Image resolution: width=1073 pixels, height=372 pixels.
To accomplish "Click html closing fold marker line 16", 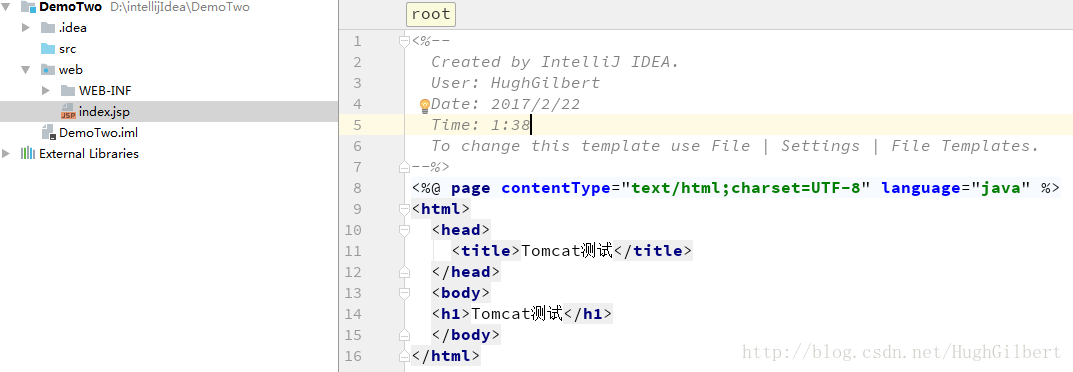I will point(404,356).
